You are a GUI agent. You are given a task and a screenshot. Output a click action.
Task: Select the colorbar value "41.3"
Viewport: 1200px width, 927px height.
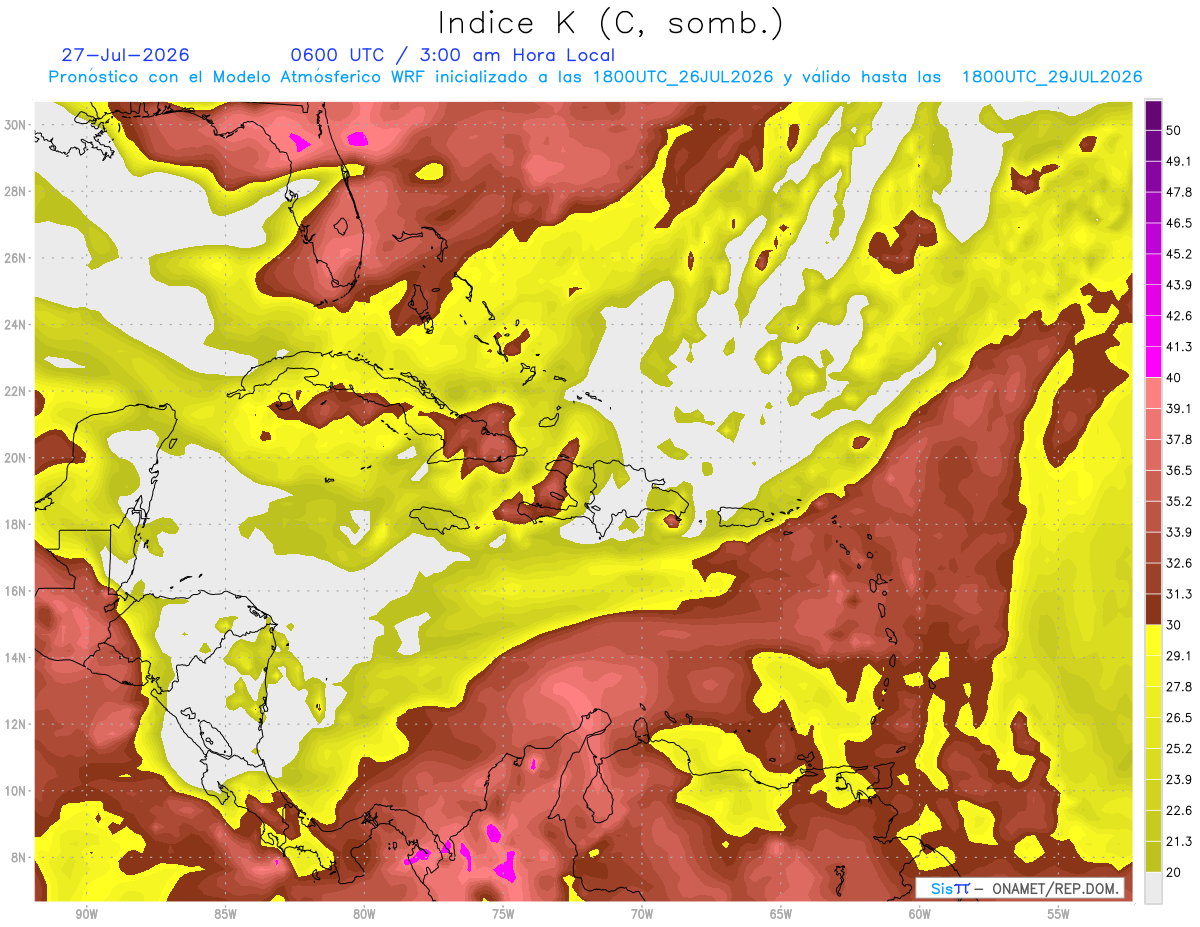(x=1179, y=347)
